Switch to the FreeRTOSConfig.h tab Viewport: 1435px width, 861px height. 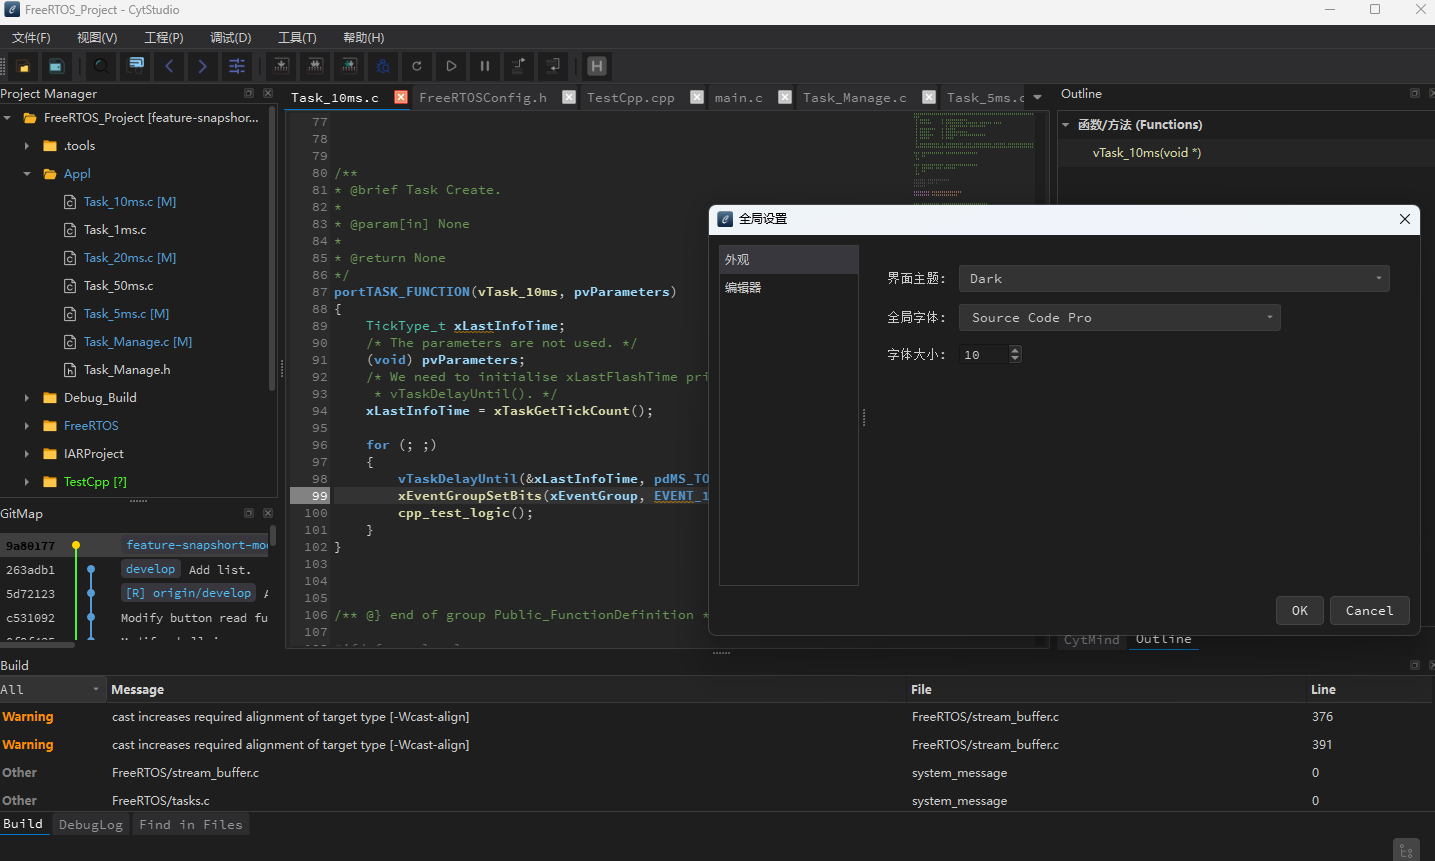point(483,98)
